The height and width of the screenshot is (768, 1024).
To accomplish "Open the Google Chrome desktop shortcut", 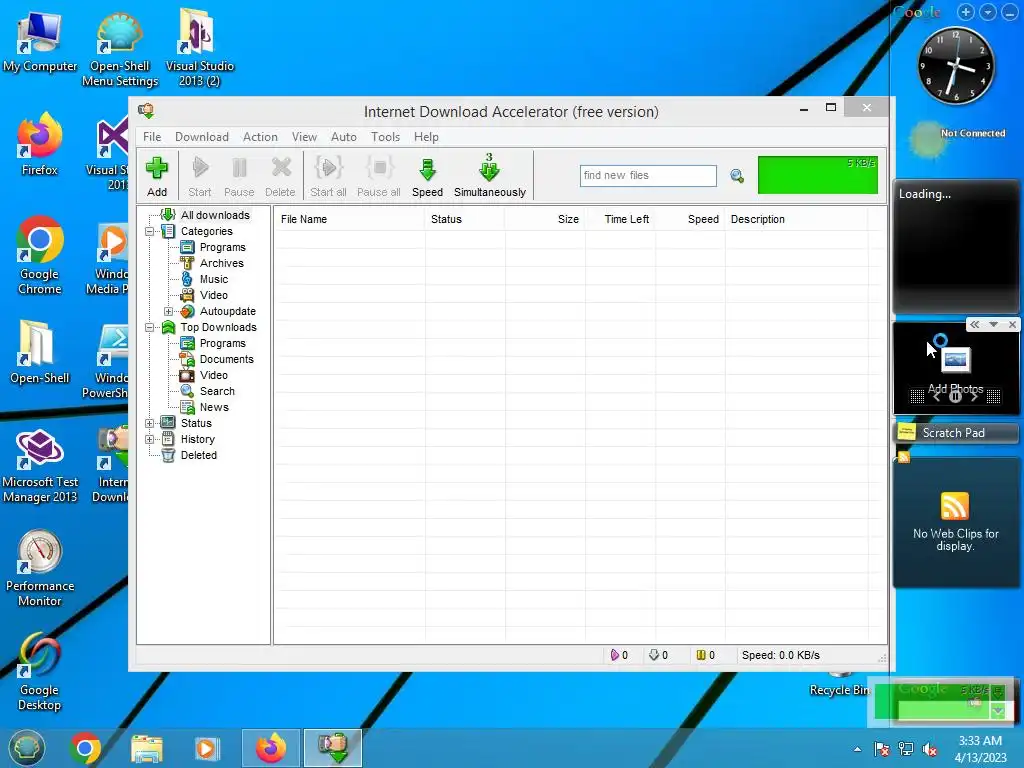I will click(x=40, y=256).
